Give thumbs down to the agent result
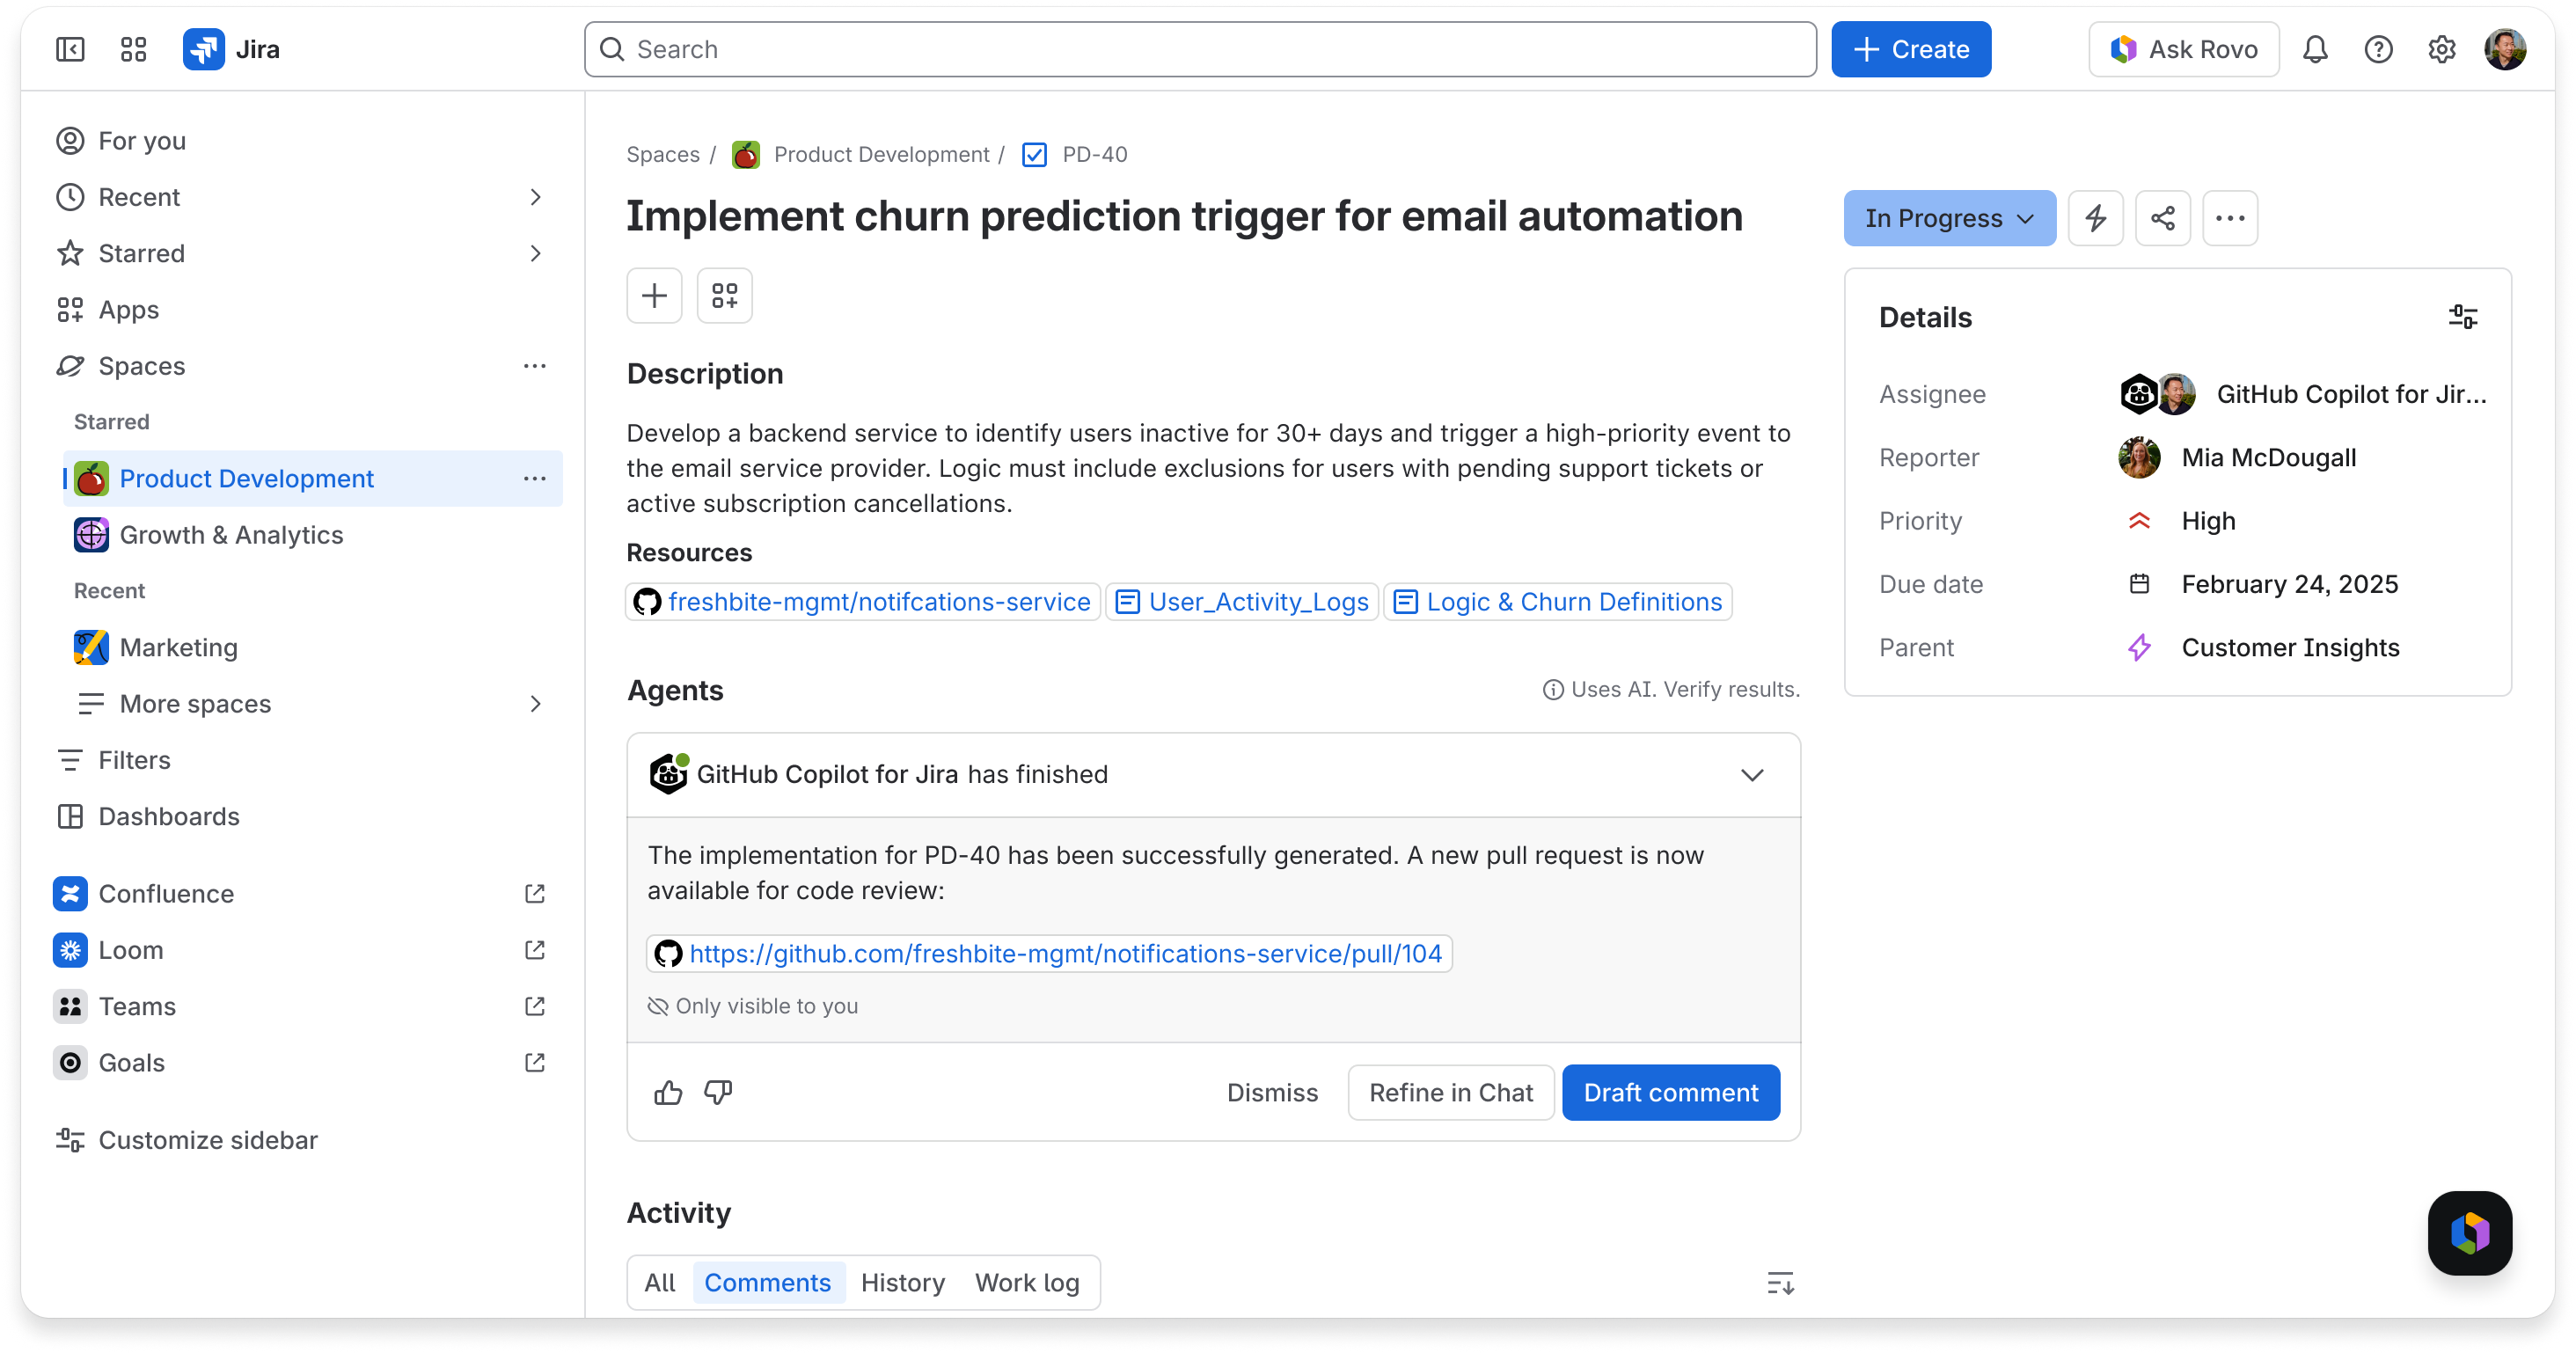 pos(718,1092)
